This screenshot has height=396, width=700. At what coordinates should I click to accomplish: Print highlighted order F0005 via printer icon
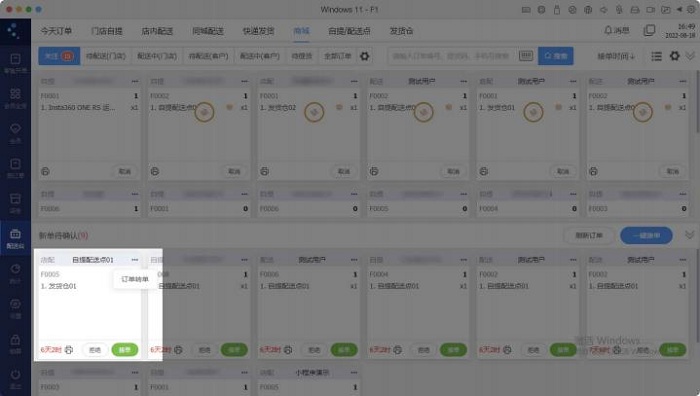tap(69, 350)
